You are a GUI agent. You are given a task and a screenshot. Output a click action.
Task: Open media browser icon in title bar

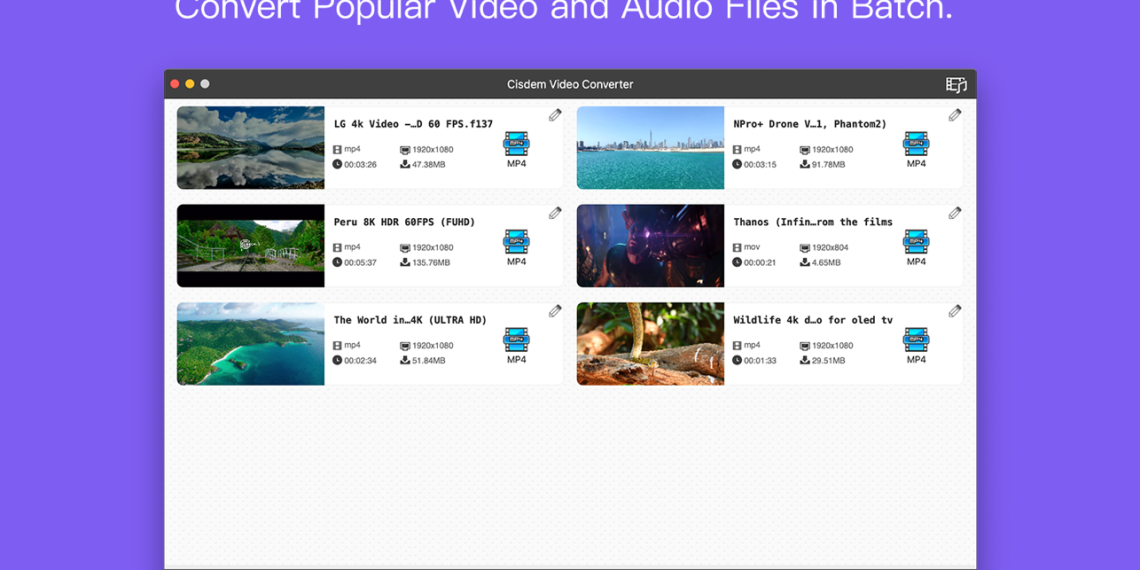coord(956,85)
